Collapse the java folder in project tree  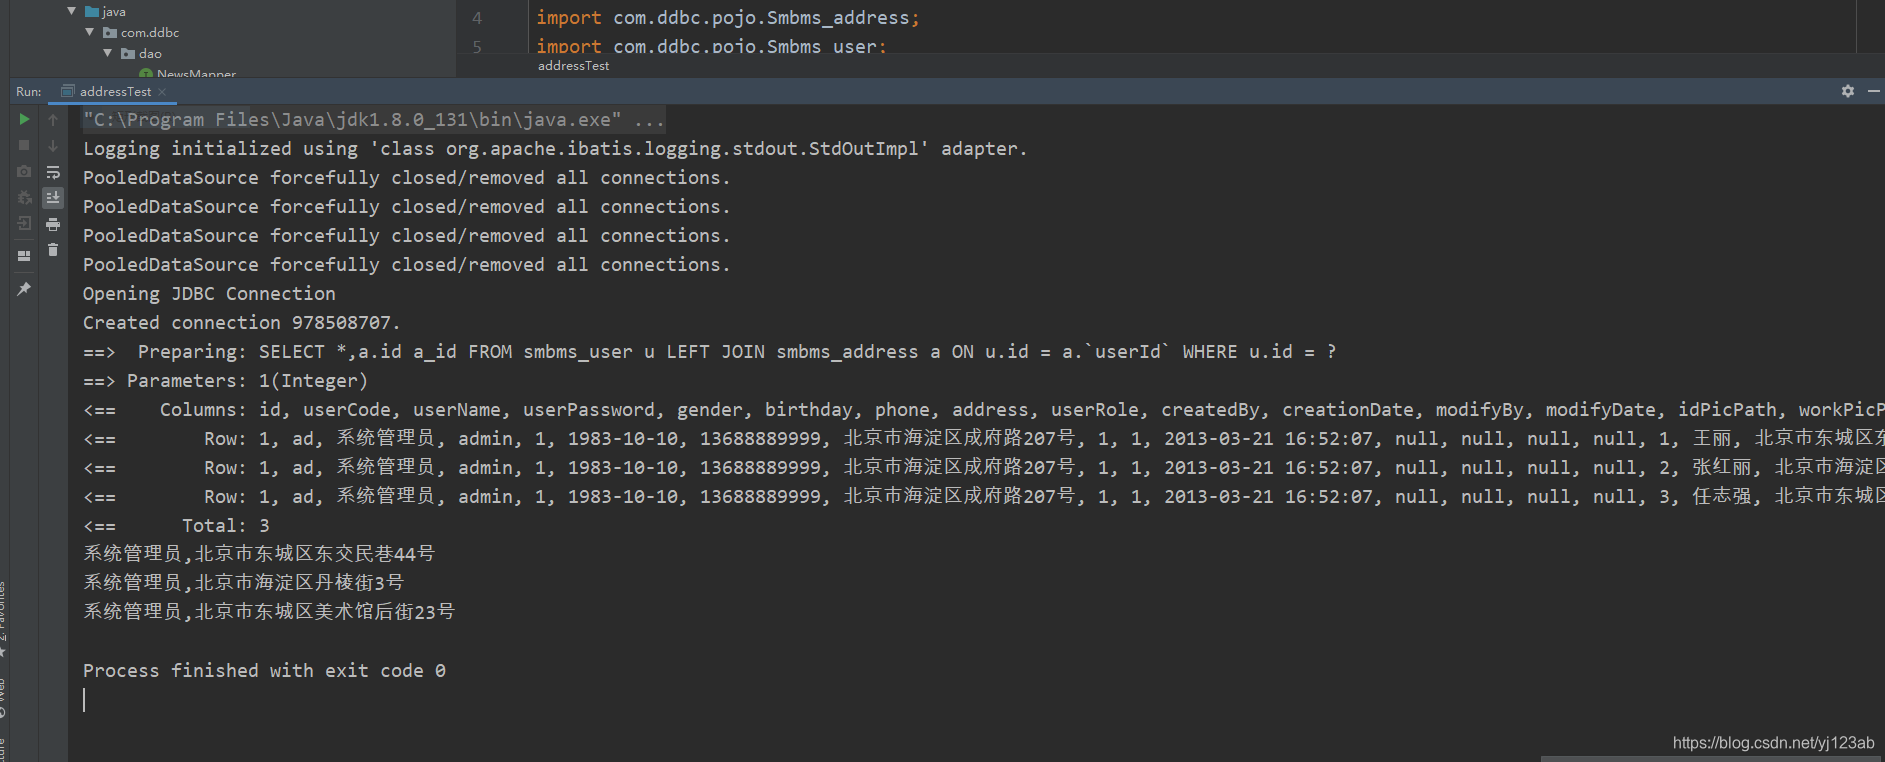[x=72, y=11]
